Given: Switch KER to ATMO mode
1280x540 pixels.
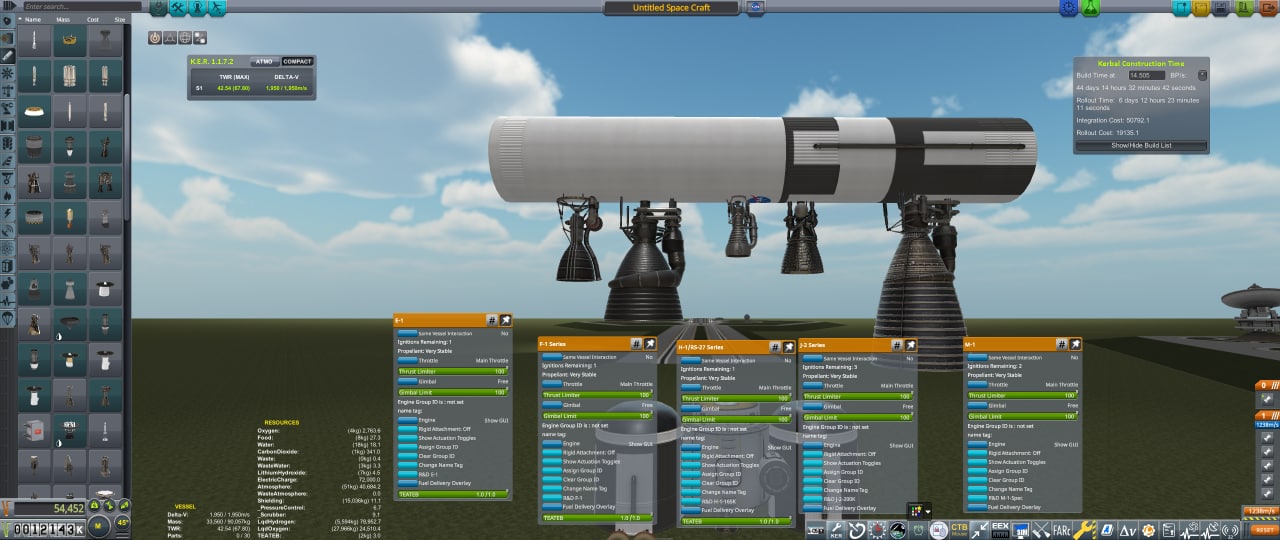Looking at the screenshot, I should (x=264, y=61).
